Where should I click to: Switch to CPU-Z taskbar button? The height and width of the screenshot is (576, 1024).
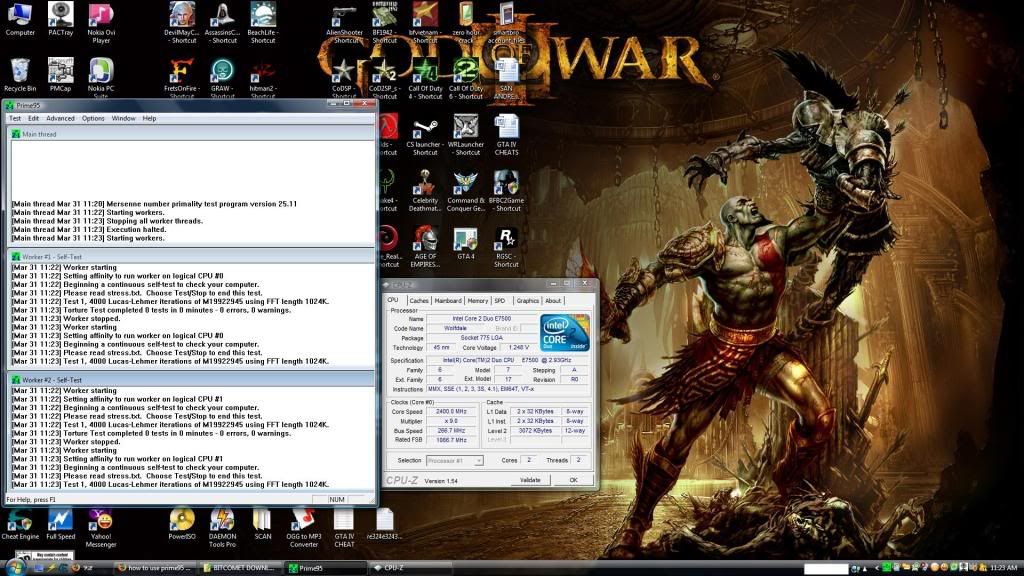[x=410, y=568]
